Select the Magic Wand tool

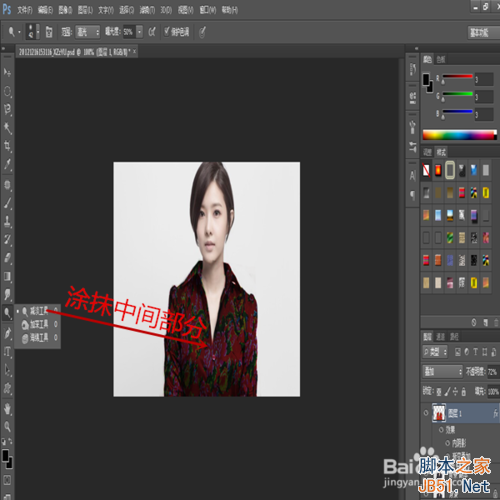tap(7, 127)
